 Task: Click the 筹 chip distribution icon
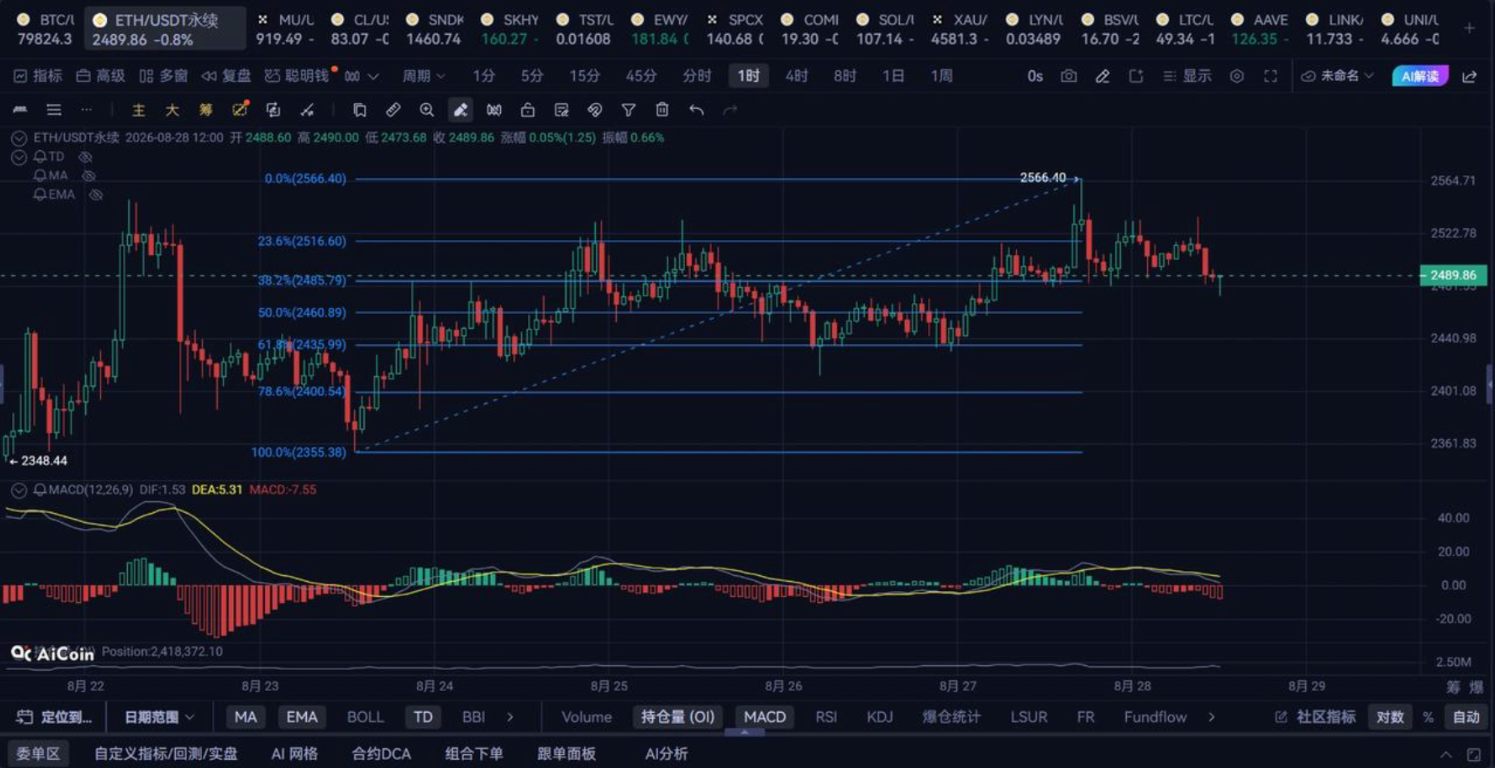tap(206, 110)
